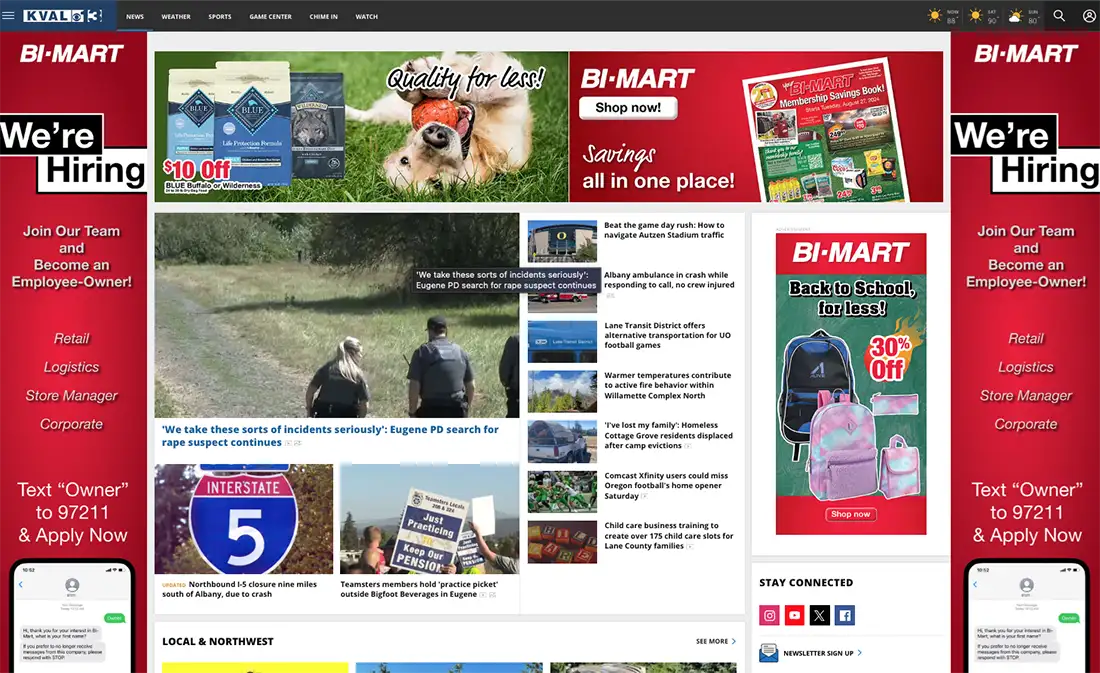Click the police officers in field photo
The height and width of the screenshot is (673, 1100).
[x=337, y=315]
